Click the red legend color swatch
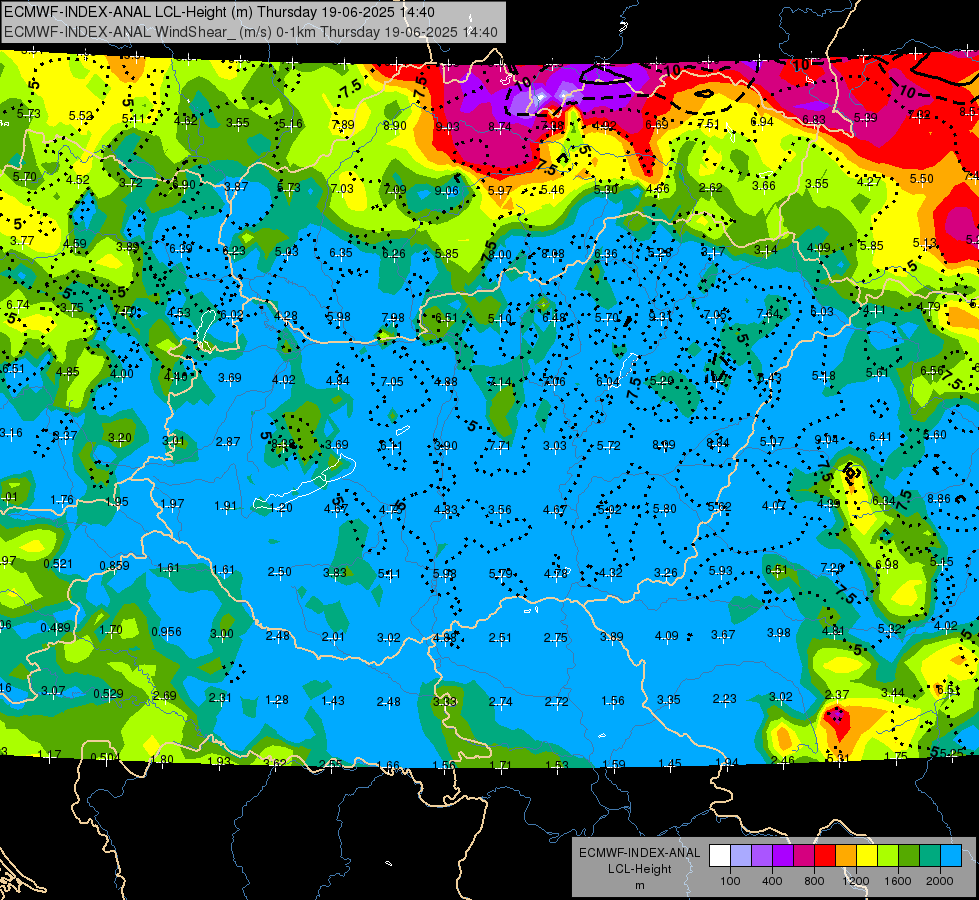Viewport: 979px width, 900px height. tap(825, 855)
